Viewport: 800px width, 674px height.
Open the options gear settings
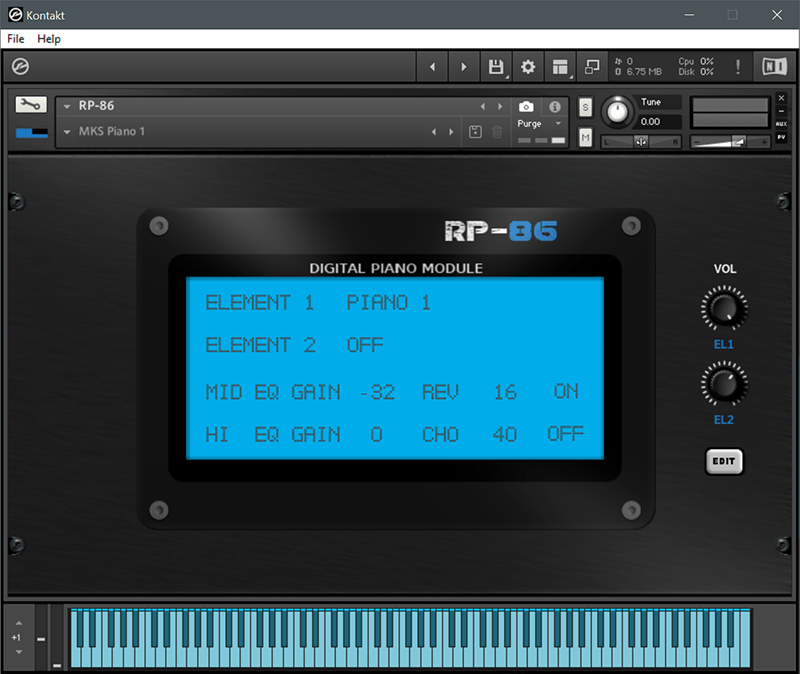(x=528, y=67)
